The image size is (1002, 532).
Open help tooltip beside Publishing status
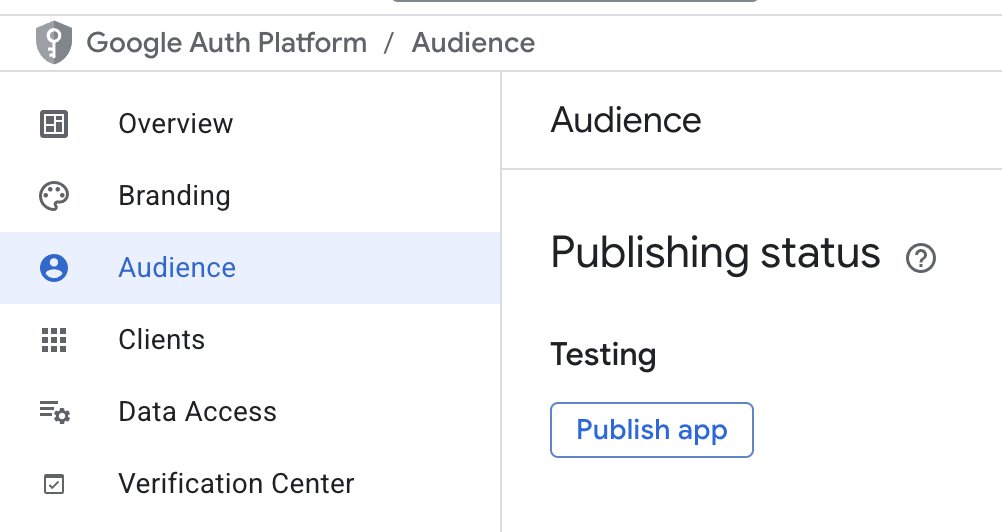tap(920, 259)
